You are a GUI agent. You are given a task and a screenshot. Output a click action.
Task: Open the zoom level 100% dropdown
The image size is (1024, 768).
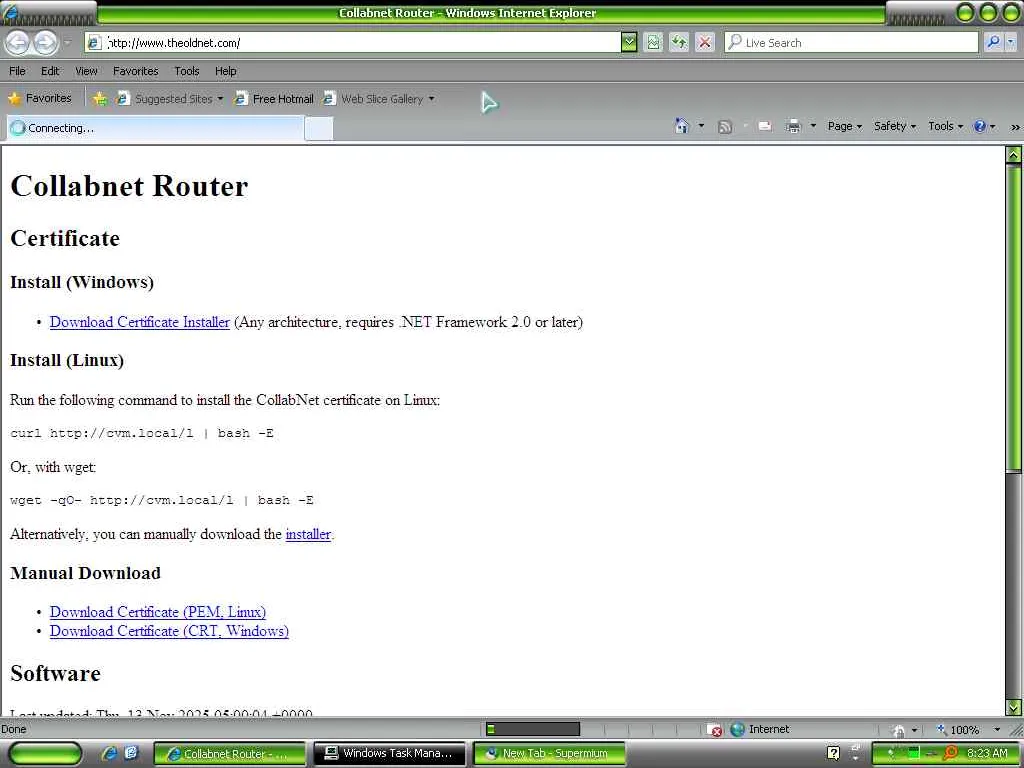pos(997,729)
